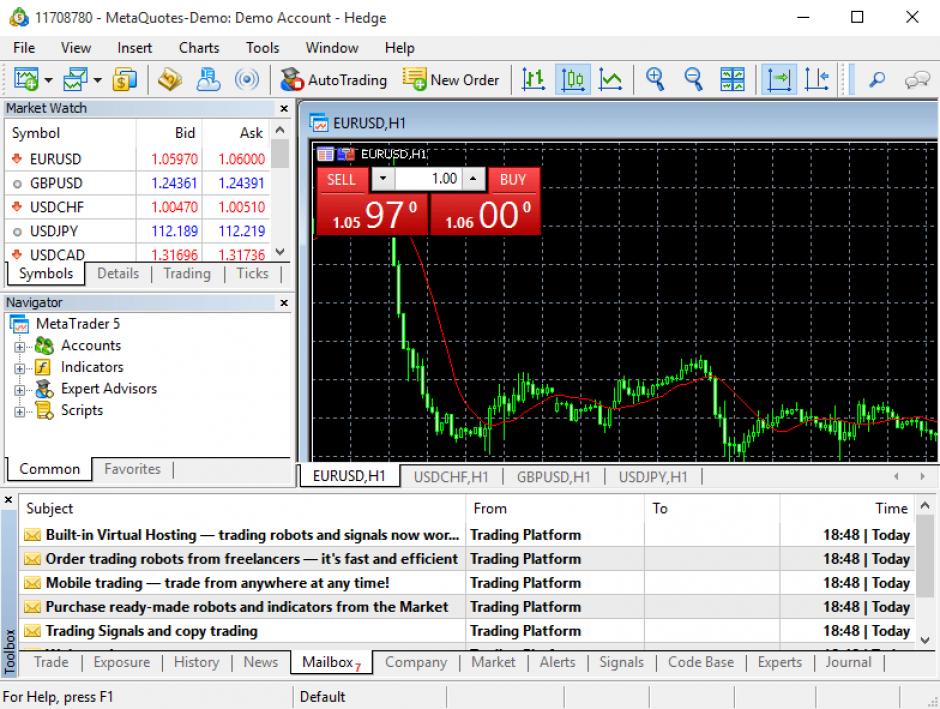This screenshot has width=940, height=709.
Task: Open Built-in Virtual Hosting mail message
Action: (467, 535)
